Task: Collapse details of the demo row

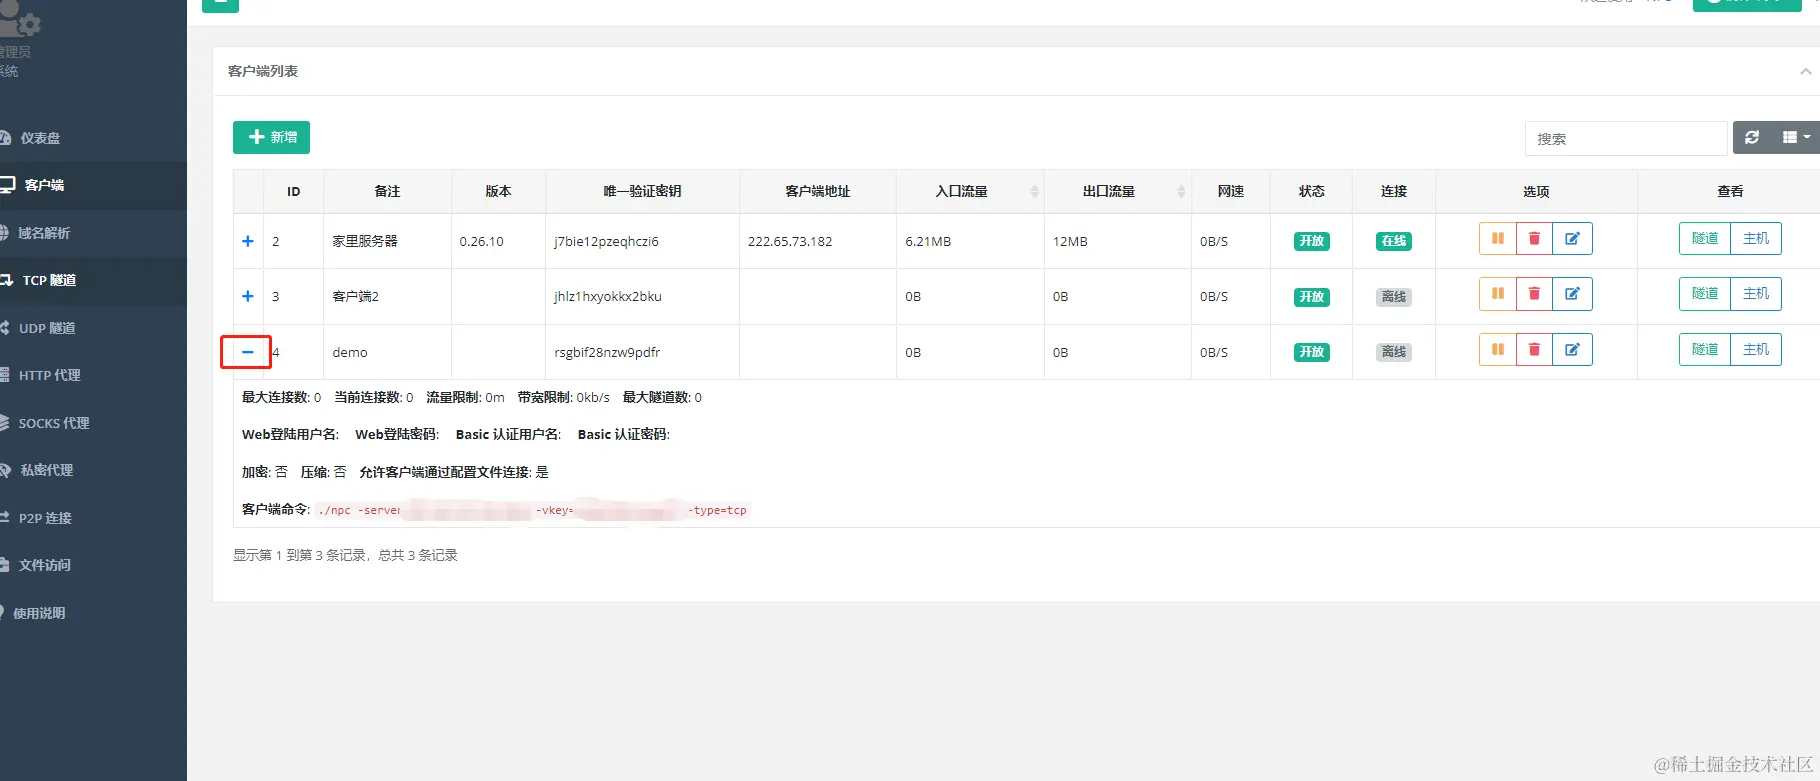Action: (x=248, y=352)
